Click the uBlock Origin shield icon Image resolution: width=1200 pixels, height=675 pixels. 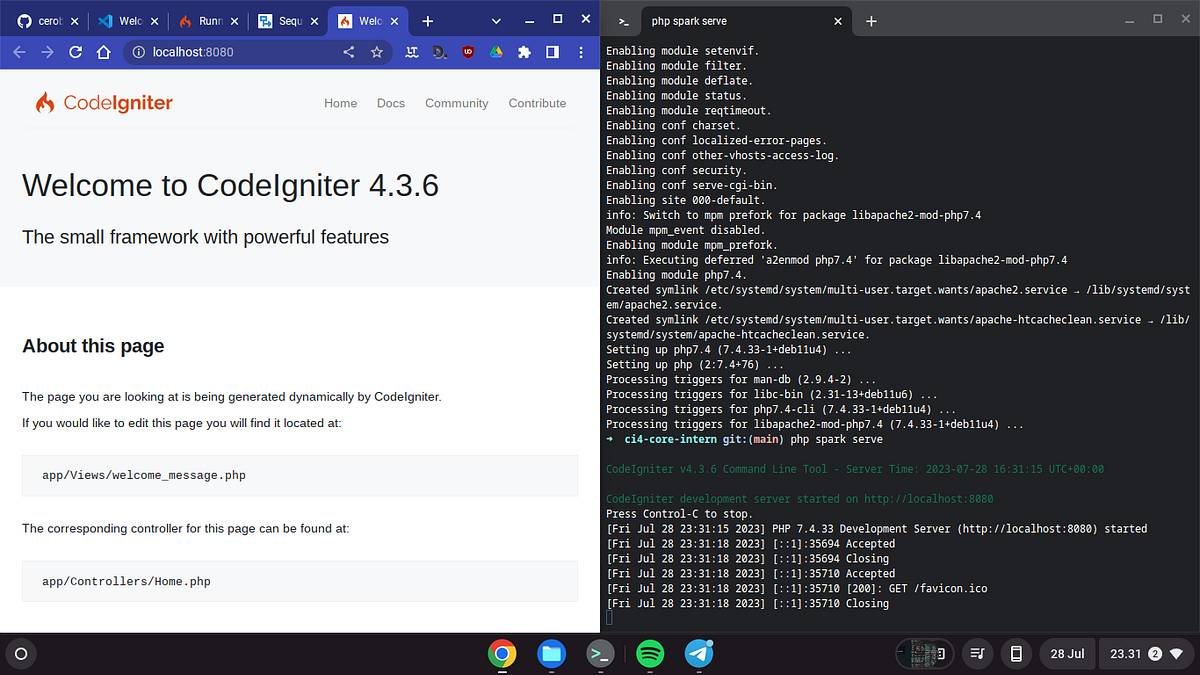tap(467, 52)
